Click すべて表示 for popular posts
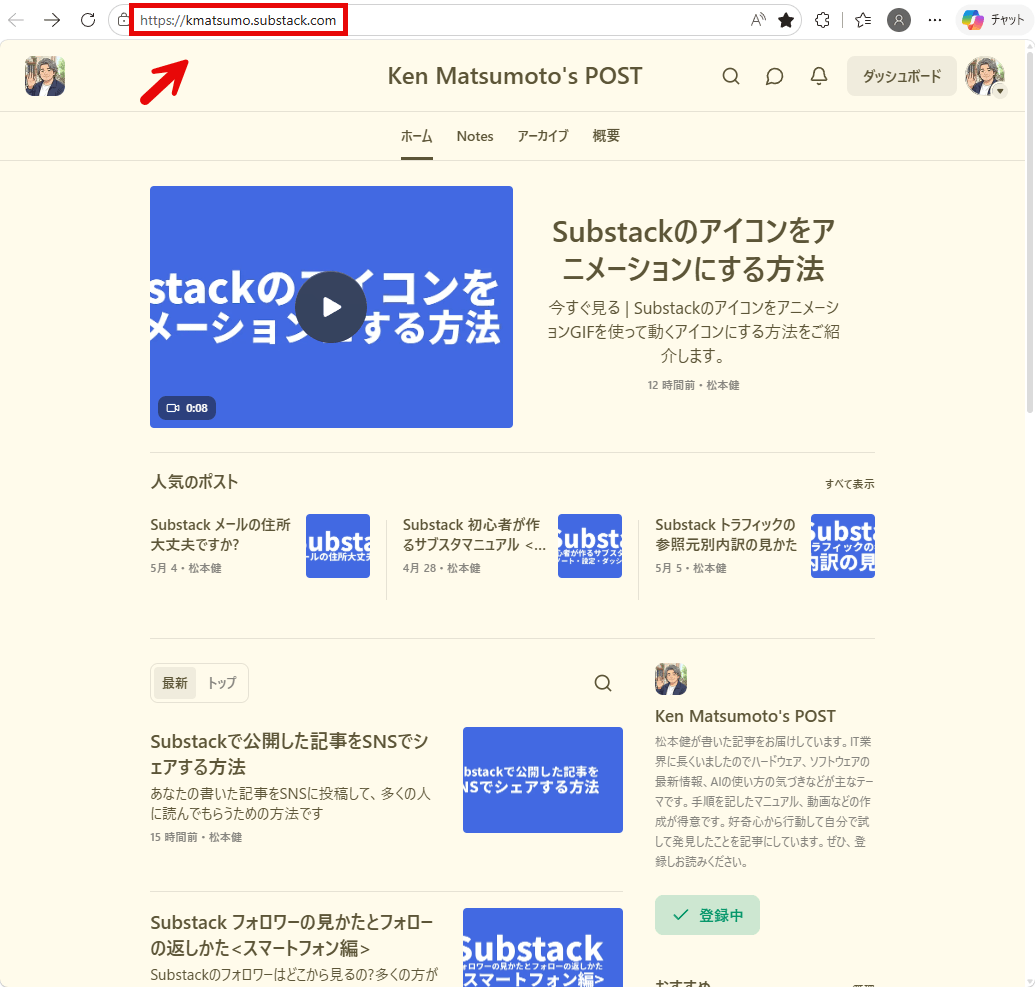Viewport: 1035px width, 987px height. [x=850, y=484]
